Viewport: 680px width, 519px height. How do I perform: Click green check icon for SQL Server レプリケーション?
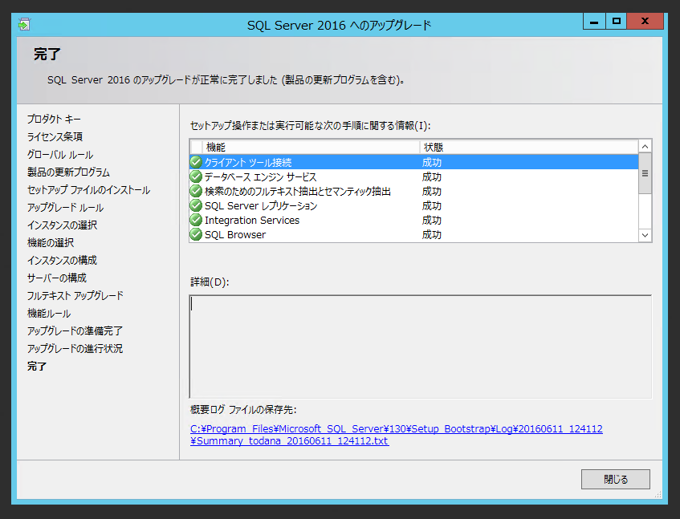click(x=196, y=205)
